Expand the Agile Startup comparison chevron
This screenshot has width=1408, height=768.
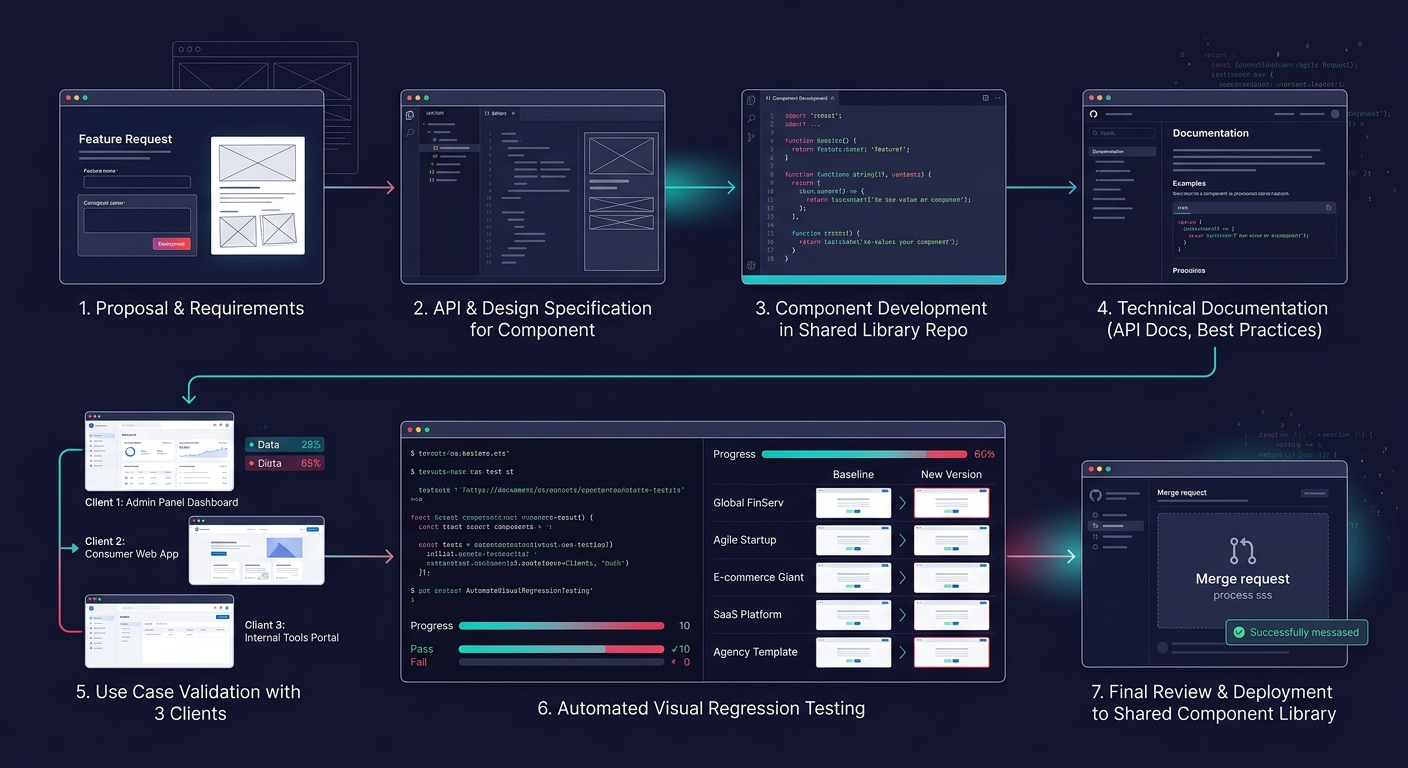tap(902, 540)
